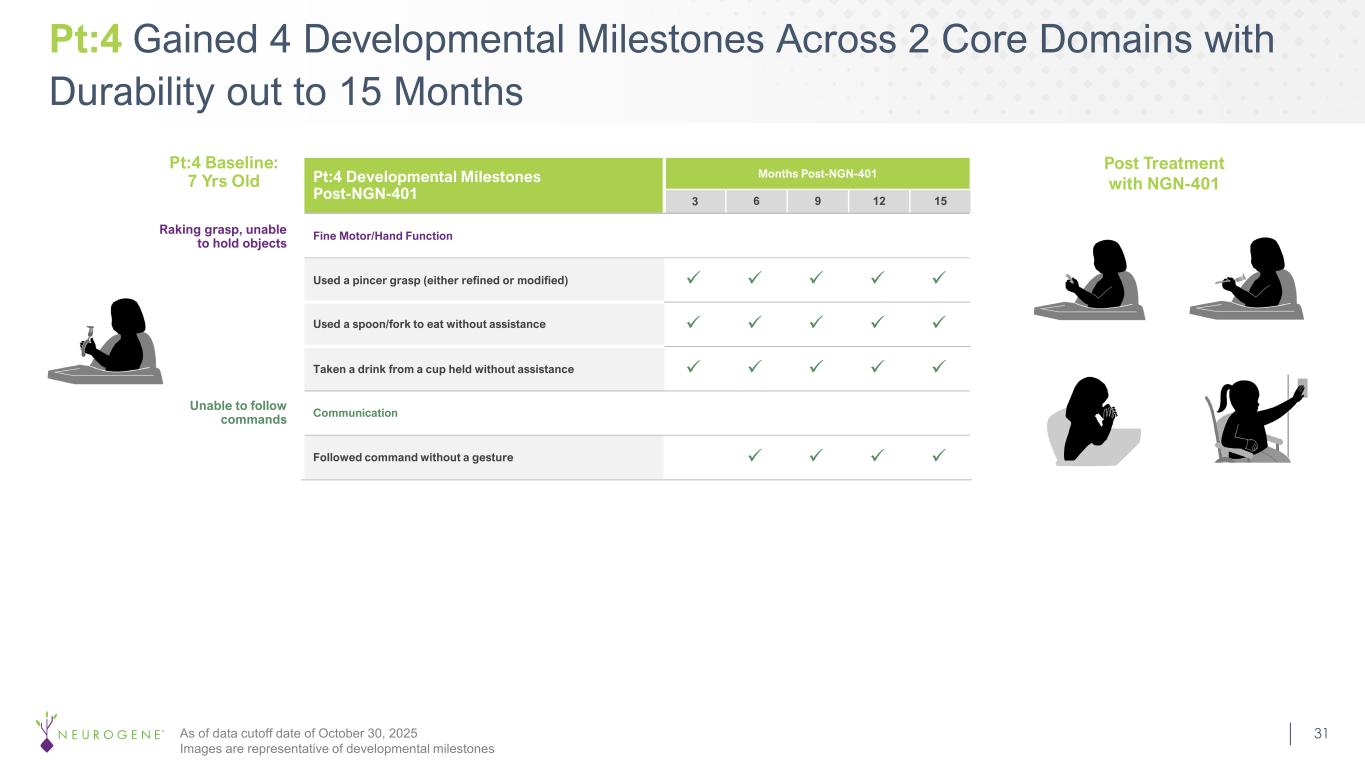The image size is (1365, 768).
Task: Click the followed command checkmark at month 12
Action: (x=877, y=457)
